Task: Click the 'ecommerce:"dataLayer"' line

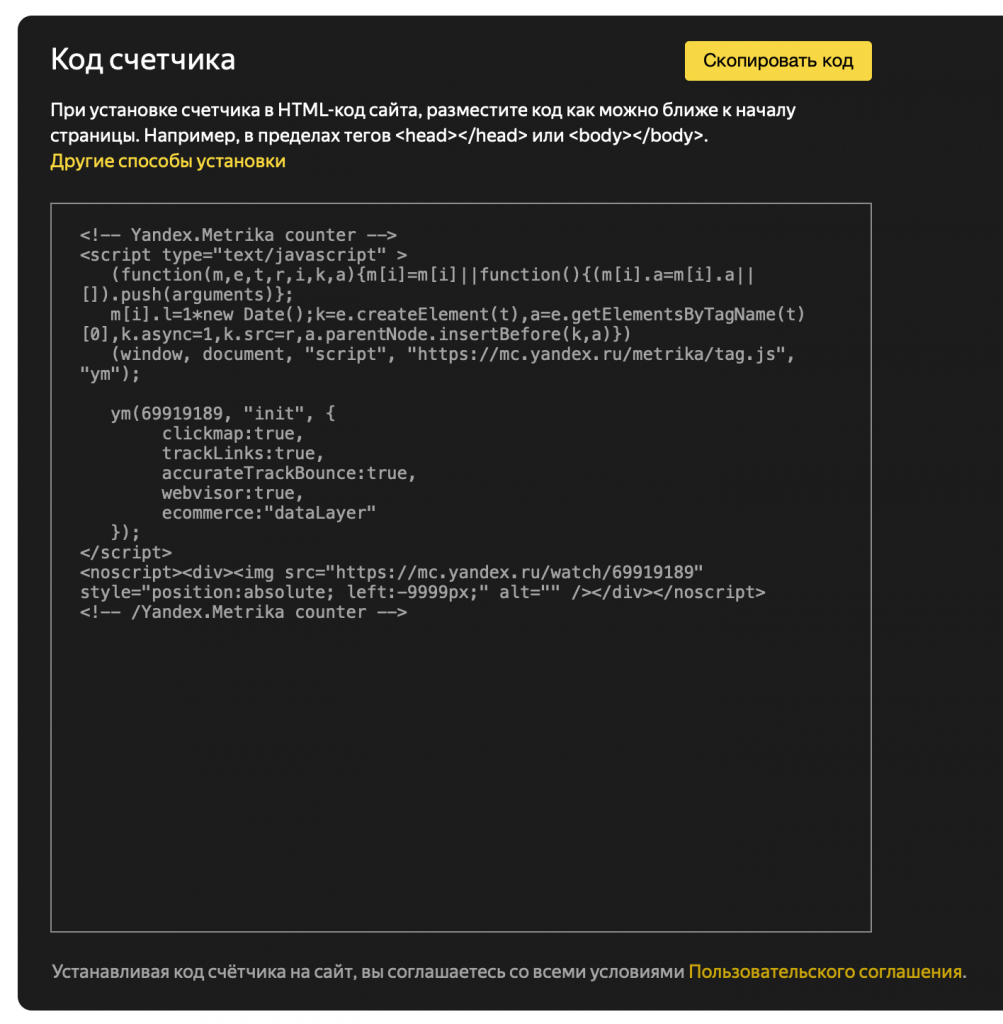Action: point(268,513)
